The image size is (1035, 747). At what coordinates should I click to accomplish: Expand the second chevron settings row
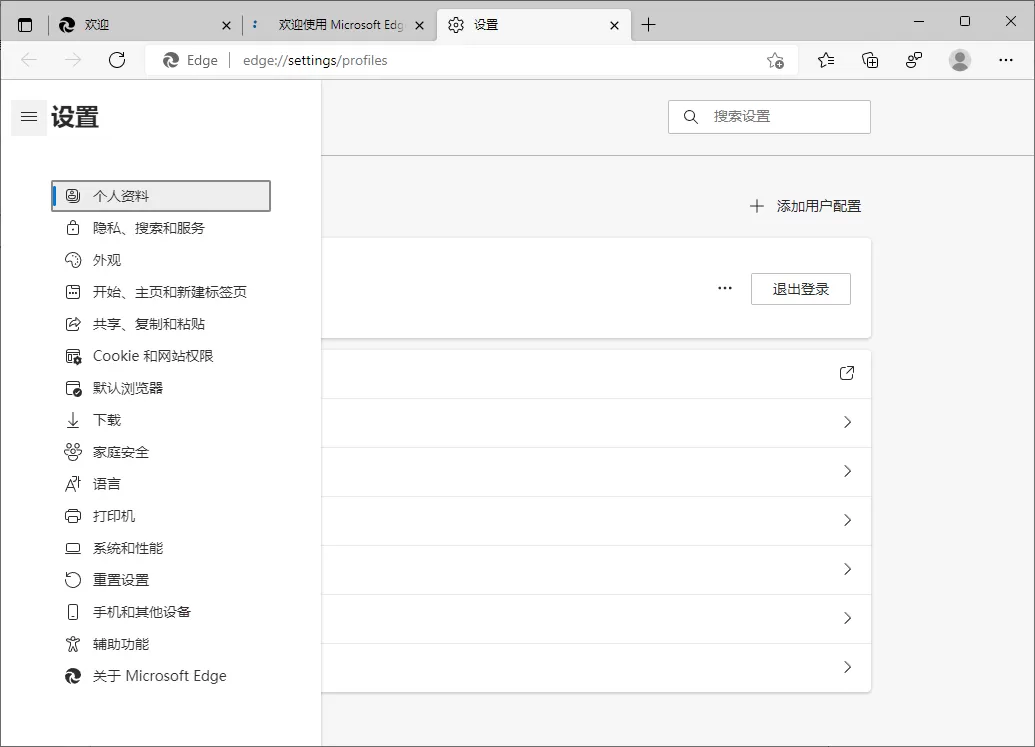point(847,471)
